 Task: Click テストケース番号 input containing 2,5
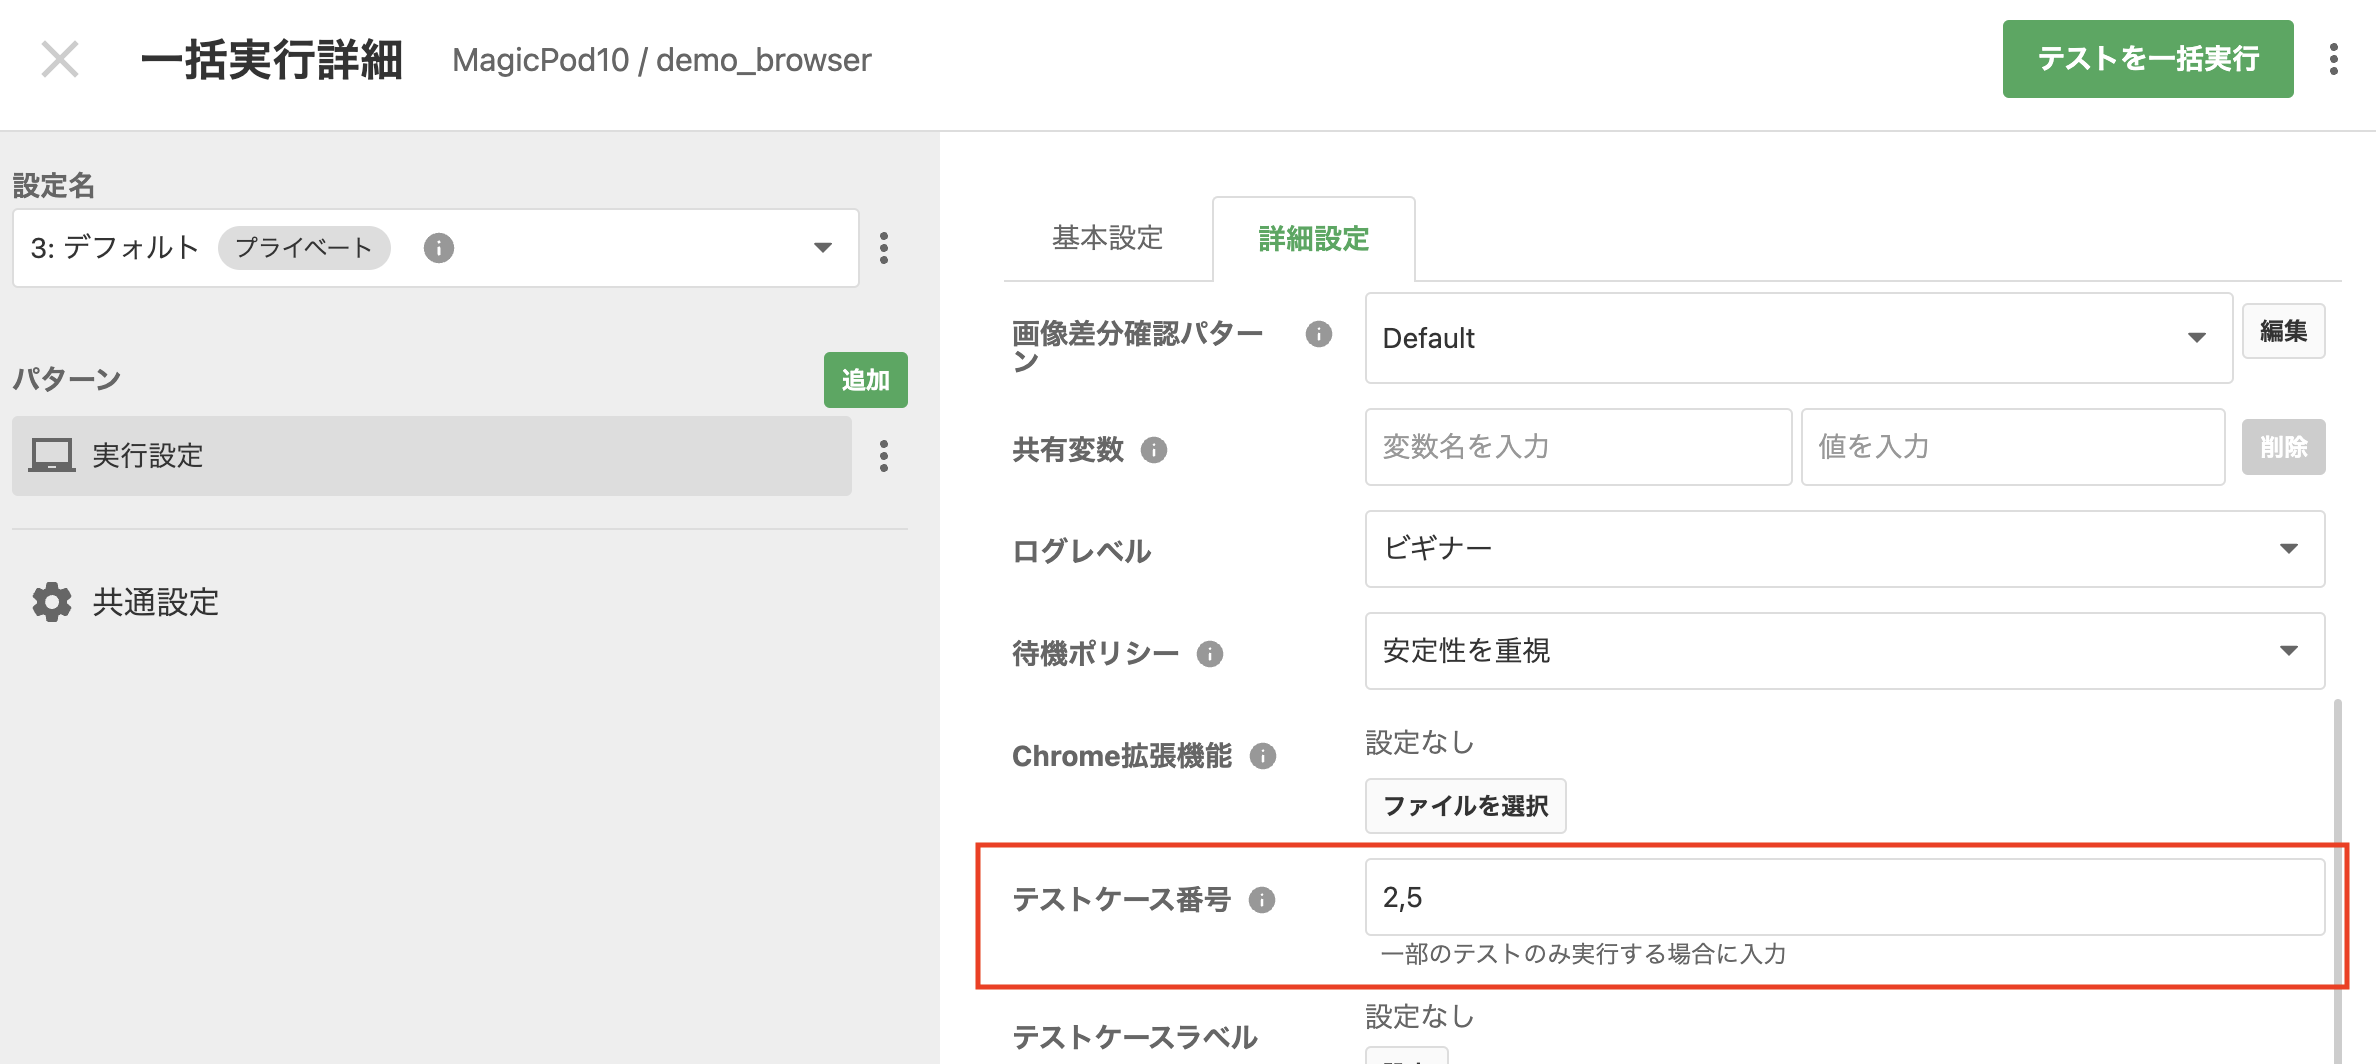coord(1844,897)
